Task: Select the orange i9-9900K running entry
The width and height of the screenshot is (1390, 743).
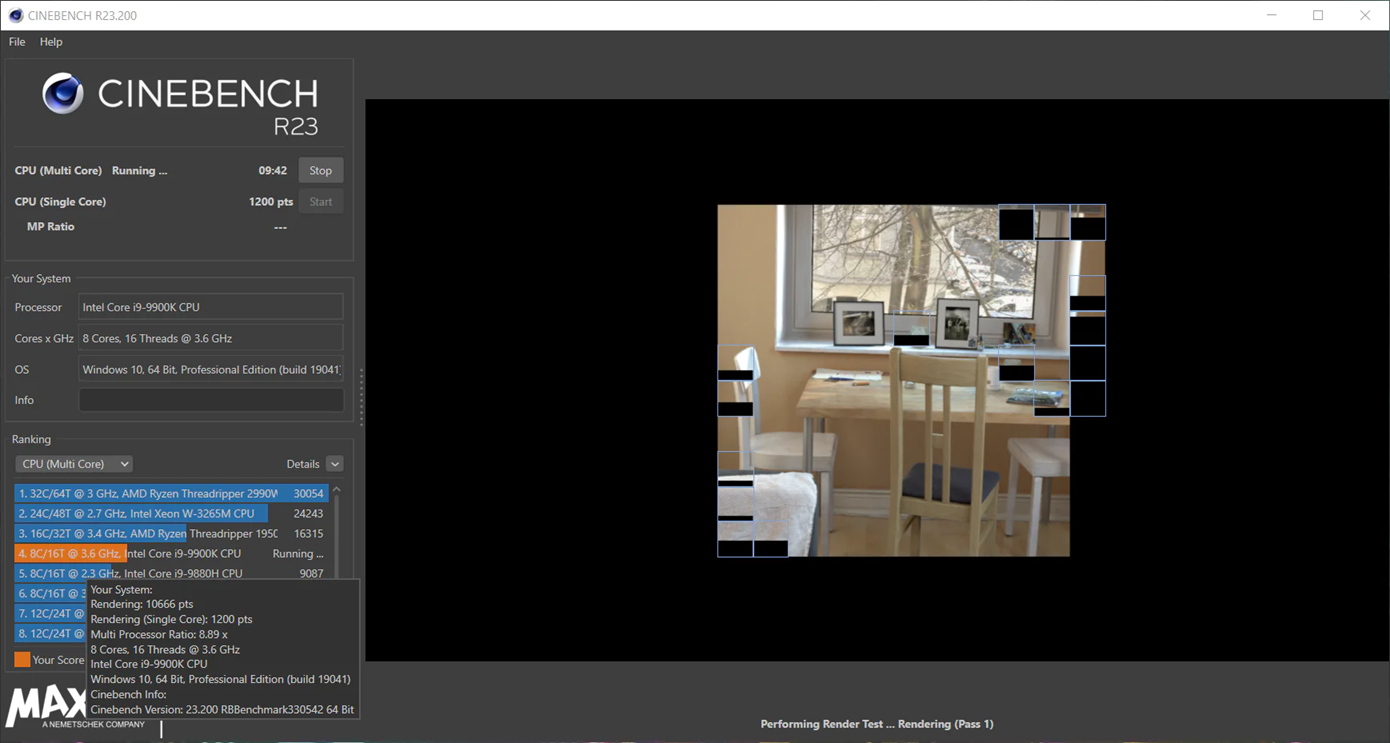Action: [171, 553]
